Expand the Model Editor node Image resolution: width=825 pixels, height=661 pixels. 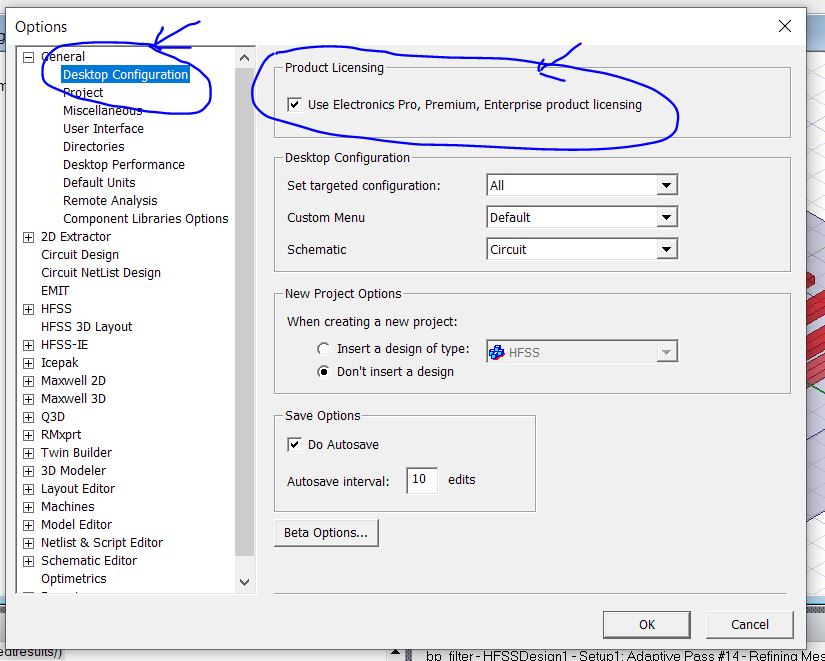coord(28,525)
